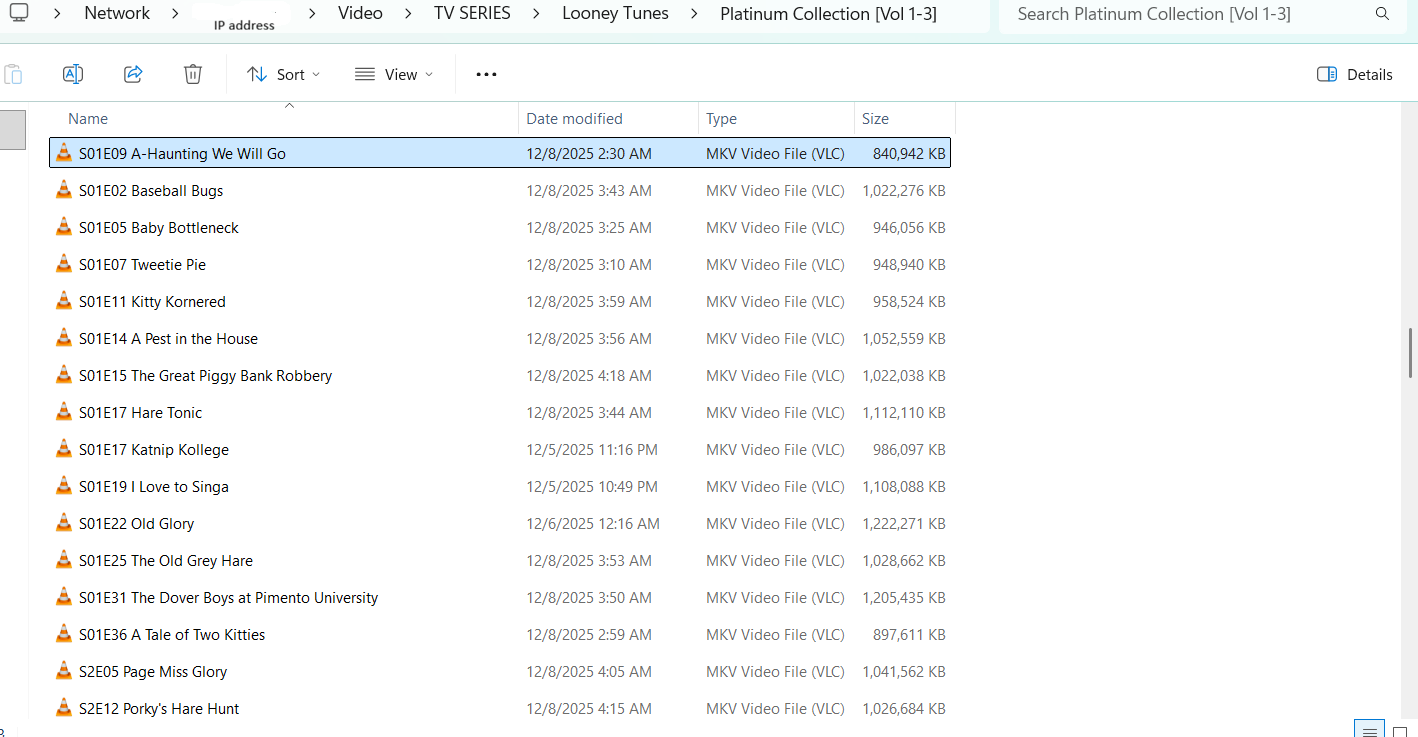Click VLC icon of S01E05 Baby Bottleneck
This screenshot has height=737, width=1418.
[64, 227]
